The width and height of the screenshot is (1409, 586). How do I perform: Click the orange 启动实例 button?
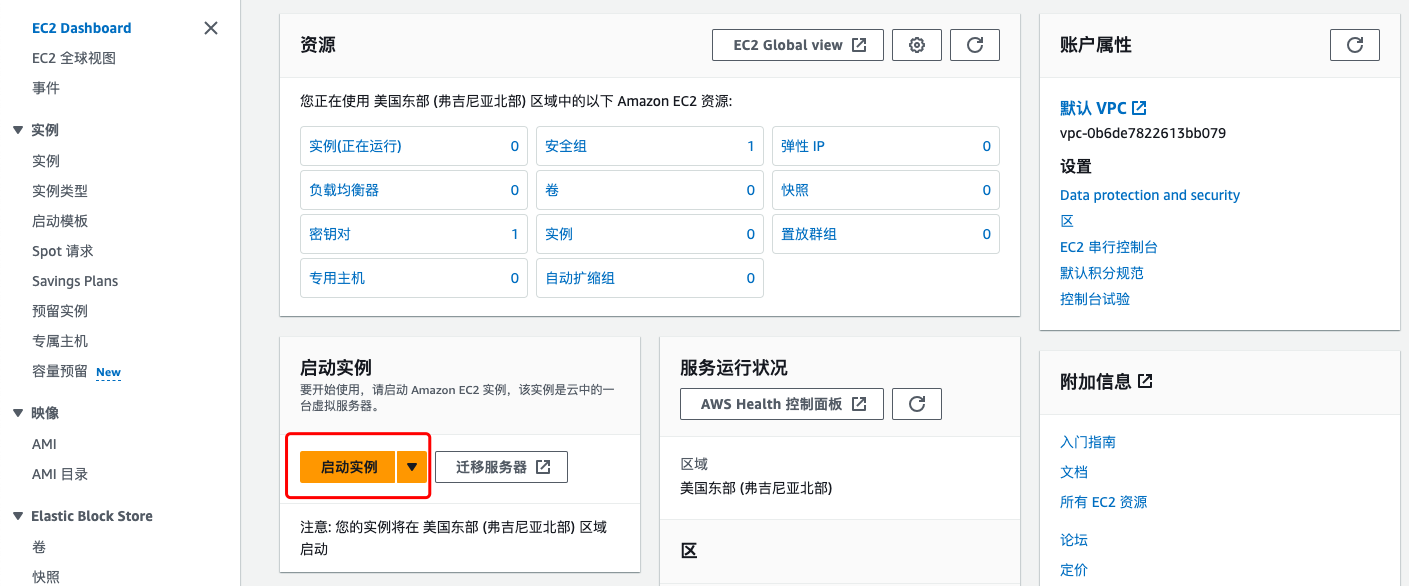pyautogui.click(x=348, y=467)
